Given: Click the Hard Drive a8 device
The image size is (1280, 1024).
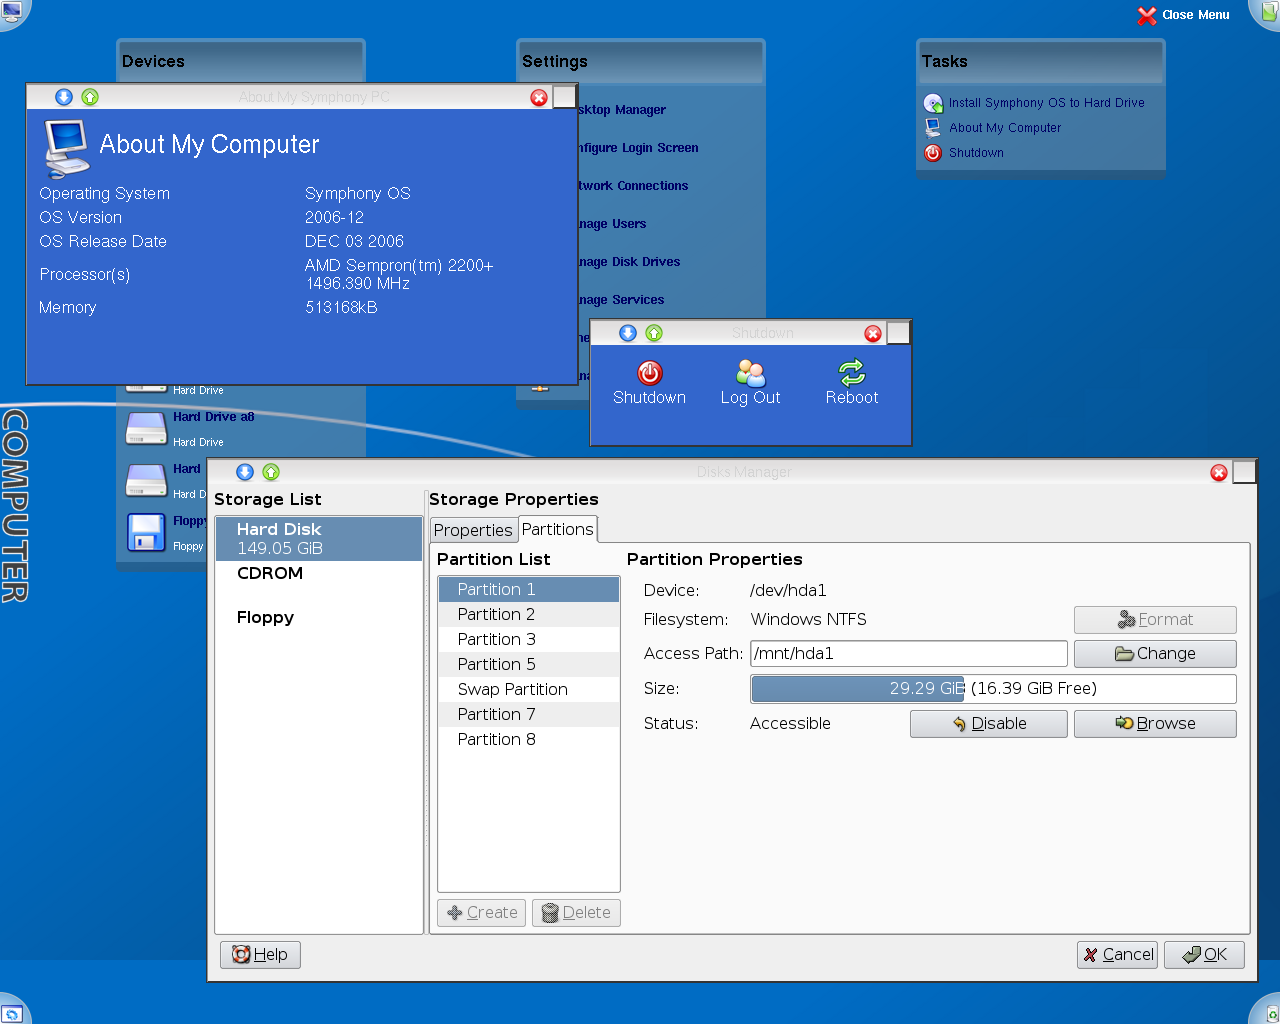Looking at the screenshot, I should (213, 417).
